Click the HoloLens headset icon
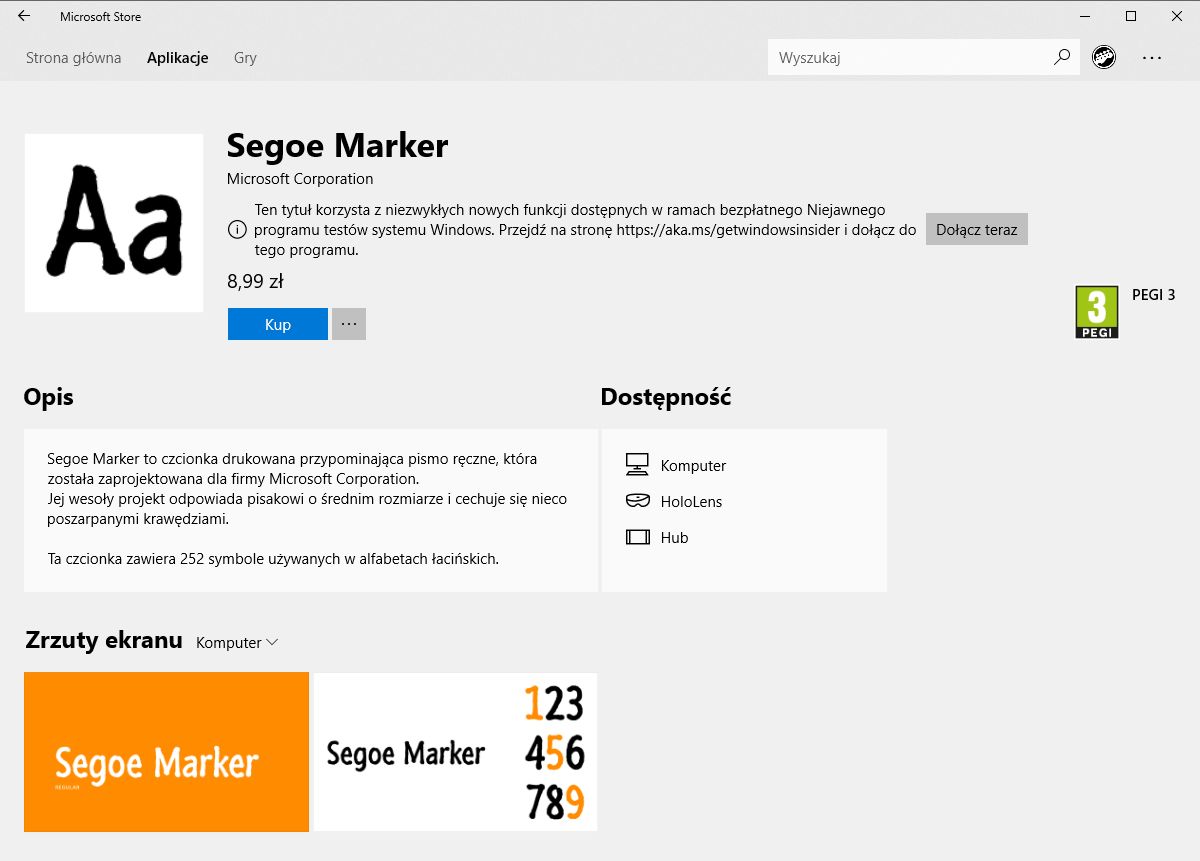This screenshot has width=1200, height=861. pyautogui.click(x=637, y=501)
